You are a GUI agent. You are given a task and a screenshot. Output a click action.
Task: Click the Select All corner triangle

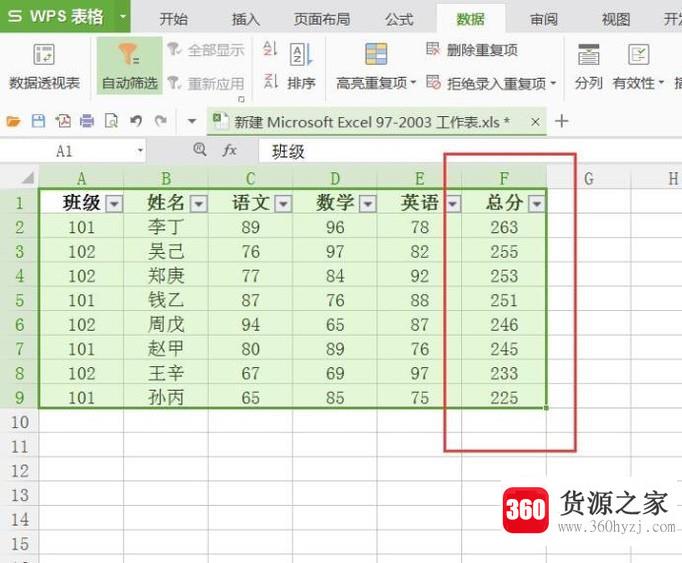click(27, 178)
